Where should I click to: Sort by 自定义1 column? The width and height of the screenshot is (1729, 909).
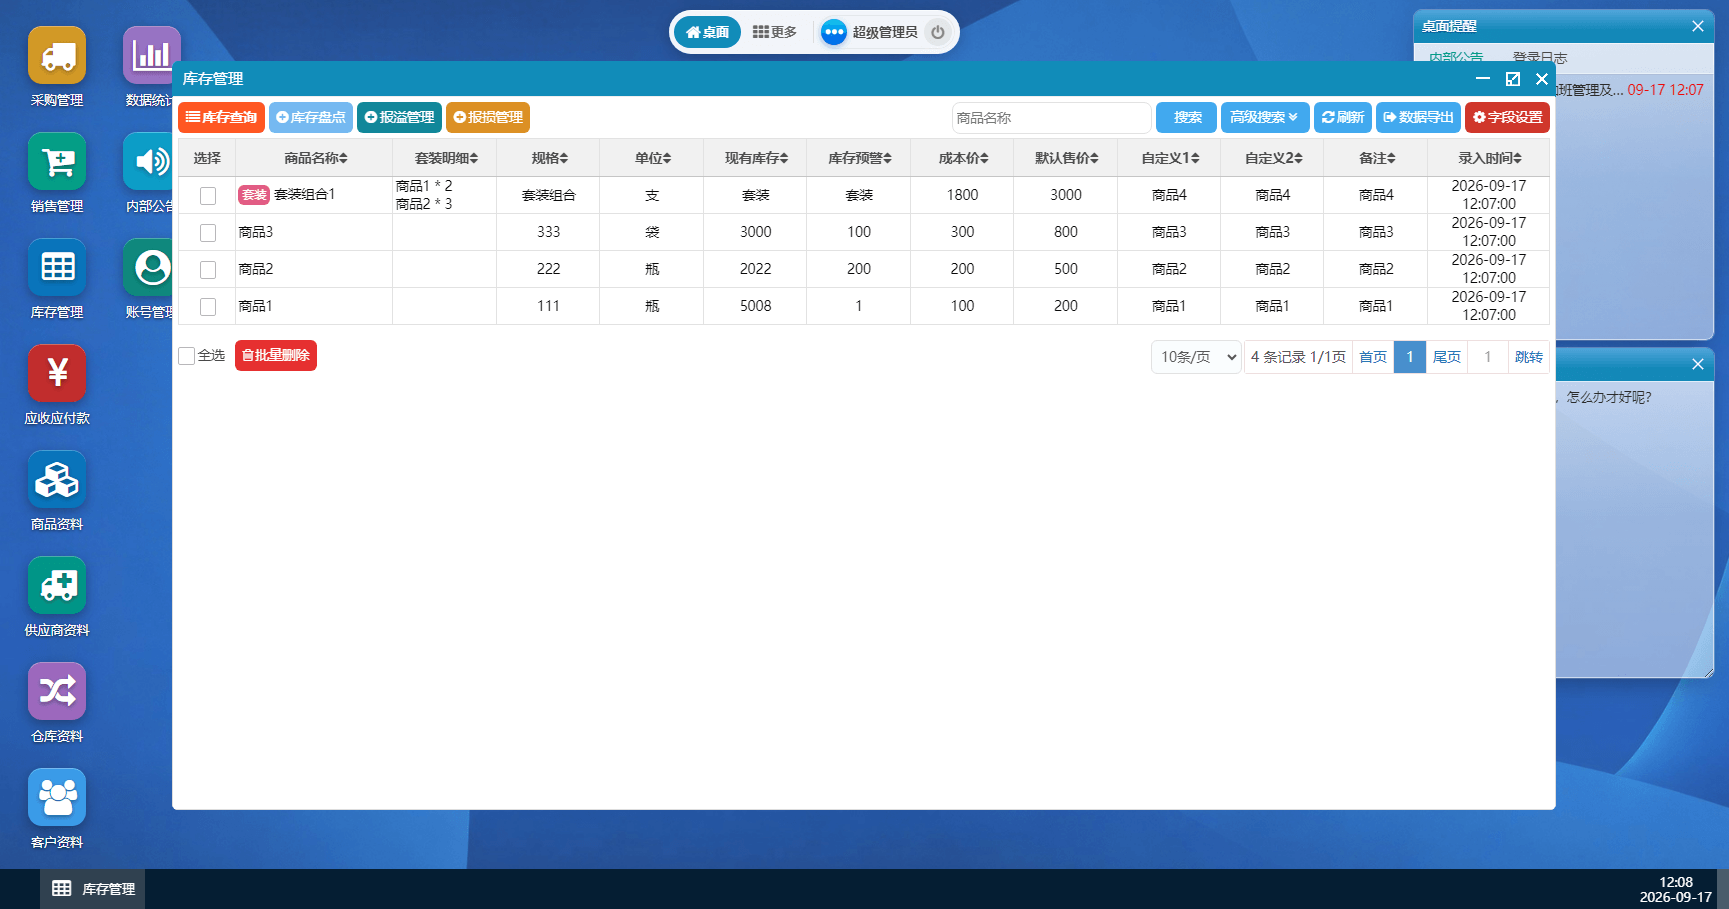pyautogui.click(x=1170, y=158)
